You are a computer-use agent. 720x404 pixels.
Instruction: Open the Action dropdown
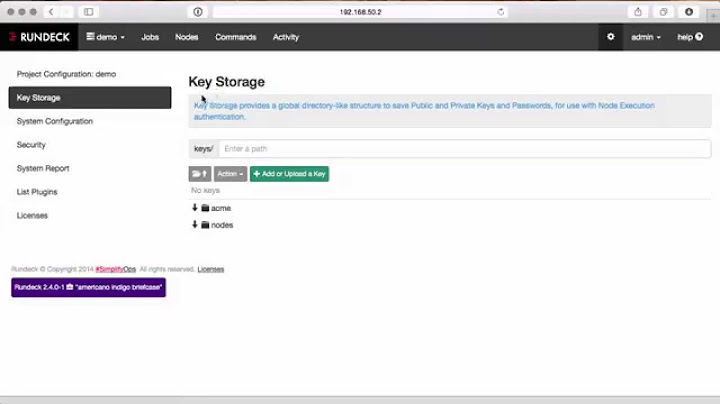(x=230, y=174)
